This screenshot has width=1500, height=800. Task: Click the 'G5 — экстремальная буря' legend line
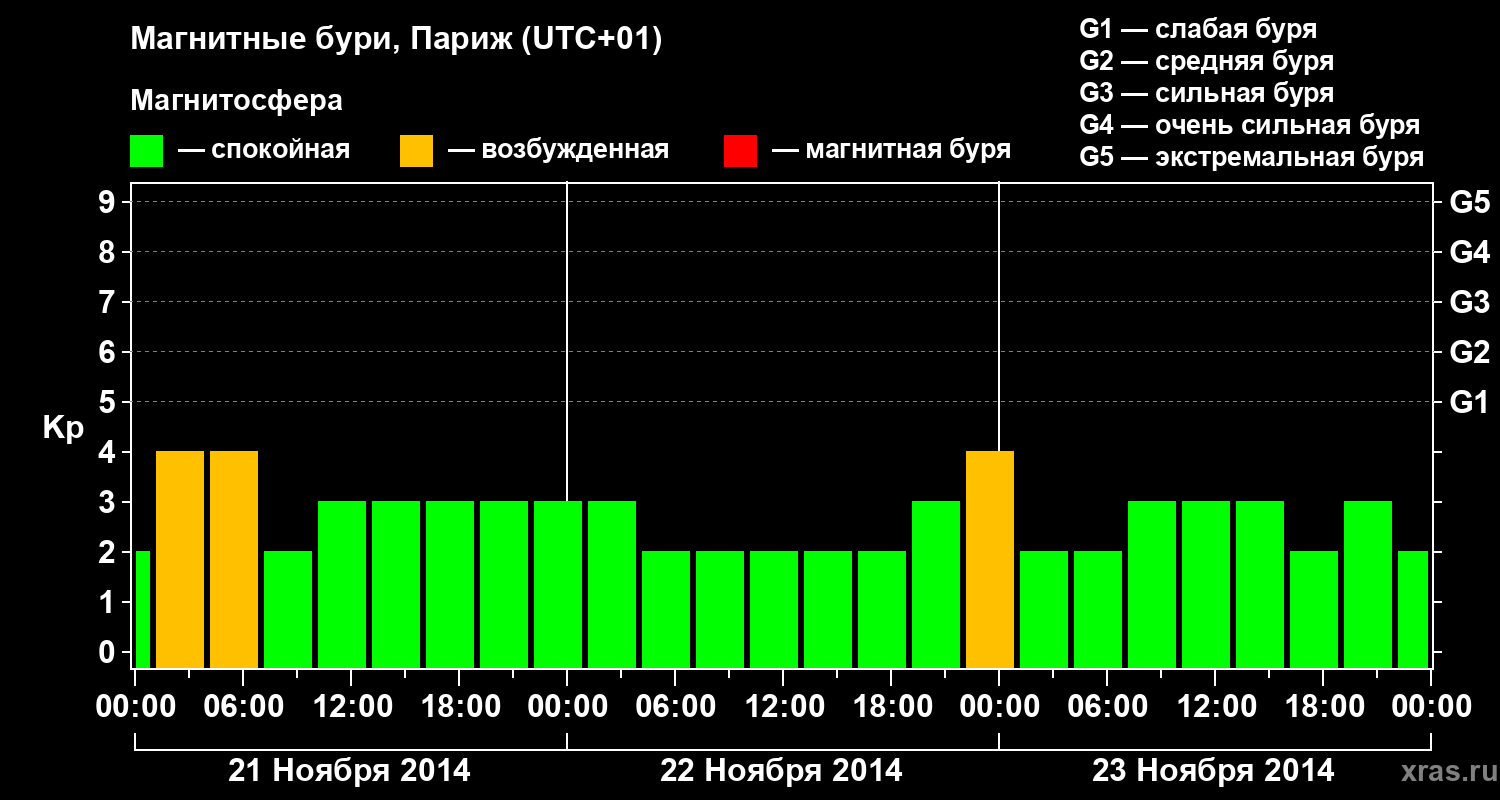click(x=1252, y=158)
